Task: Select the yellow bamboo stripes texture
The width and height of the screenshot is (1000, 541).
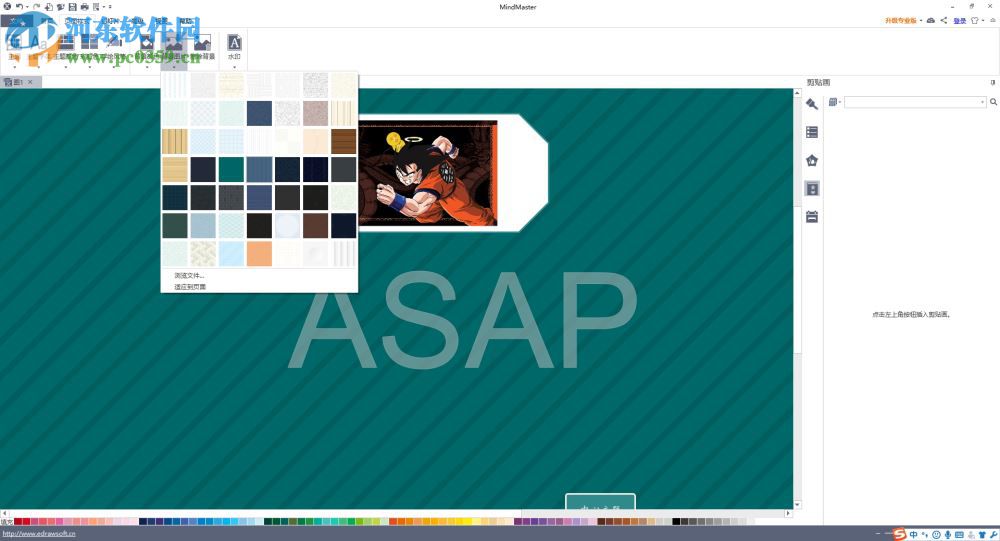Action: pyautogui.click(x=175, y=142)
